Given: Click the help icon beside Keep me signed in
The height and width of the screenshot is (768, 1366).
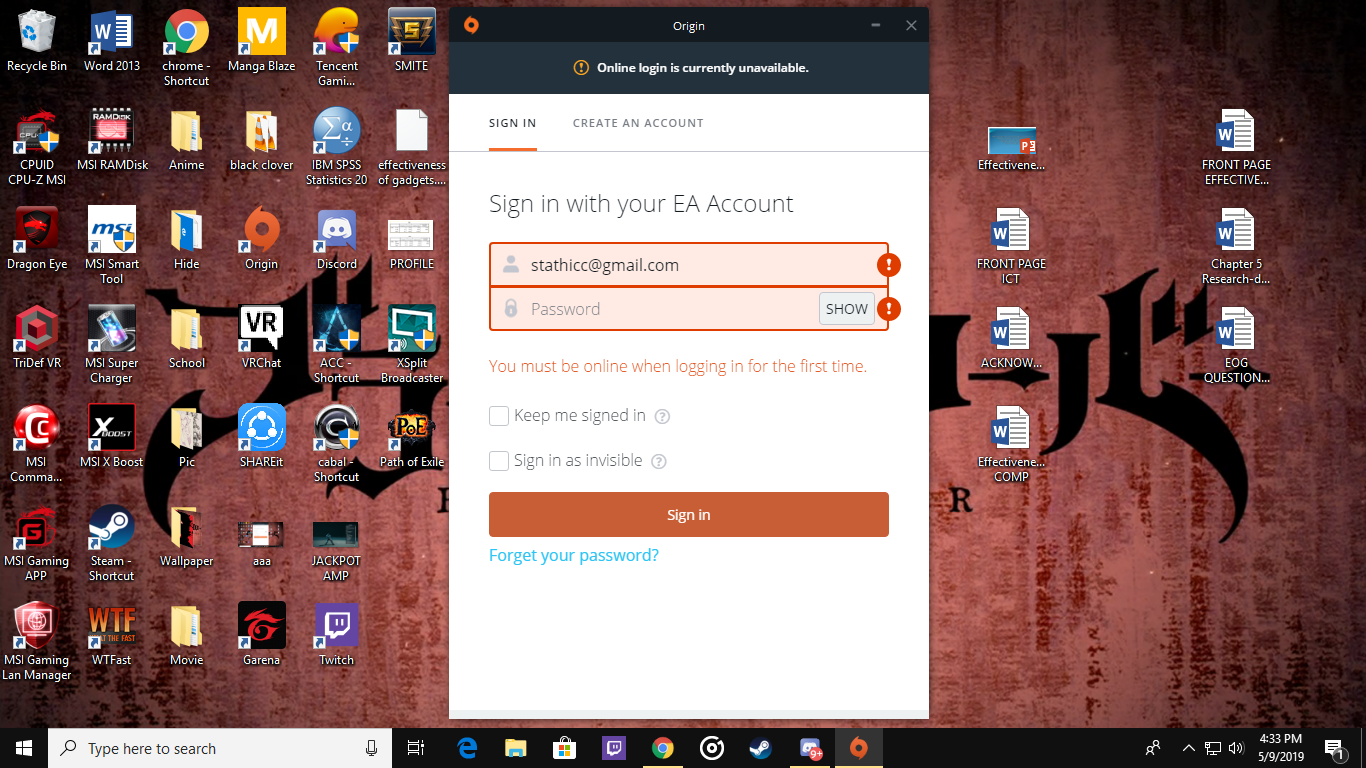Looking at the screenshot, I should (661, 416).
